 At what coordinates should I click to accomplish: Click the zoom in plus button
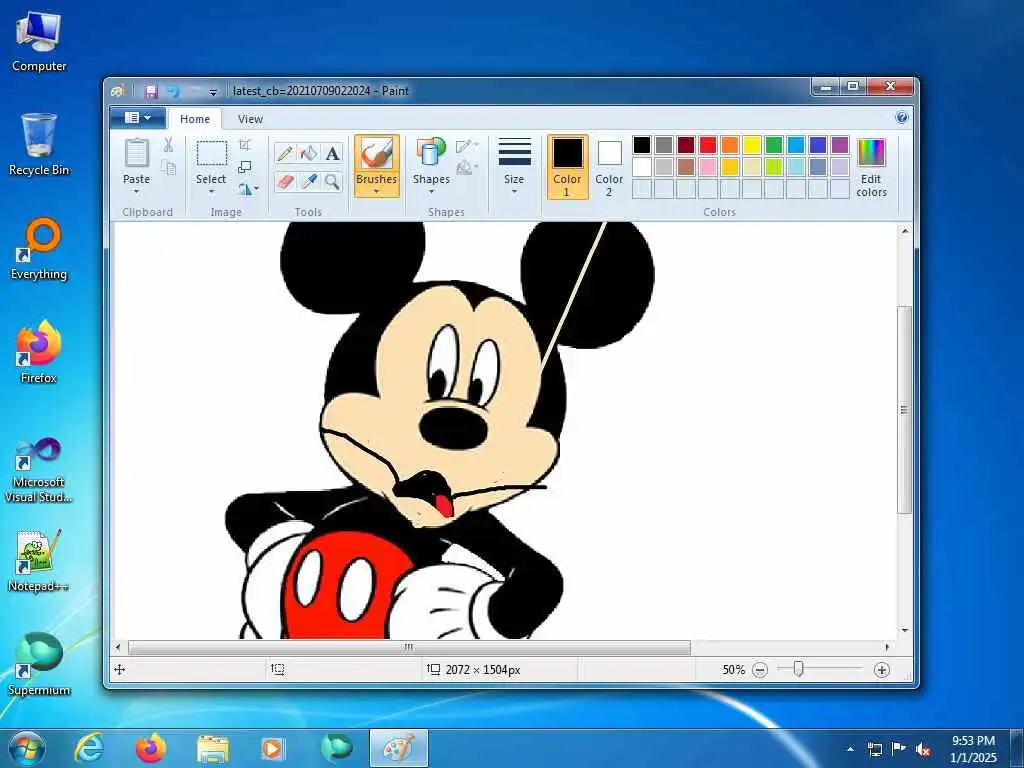pos(882,670)
